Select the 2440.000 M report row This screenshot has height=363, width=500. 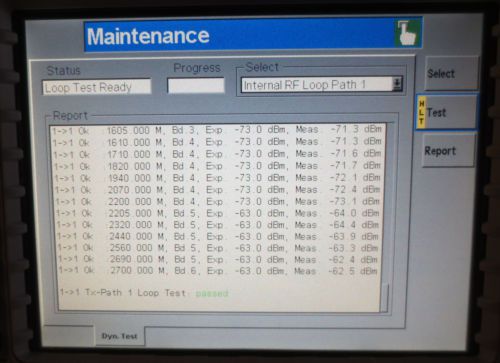coord(217,236)
